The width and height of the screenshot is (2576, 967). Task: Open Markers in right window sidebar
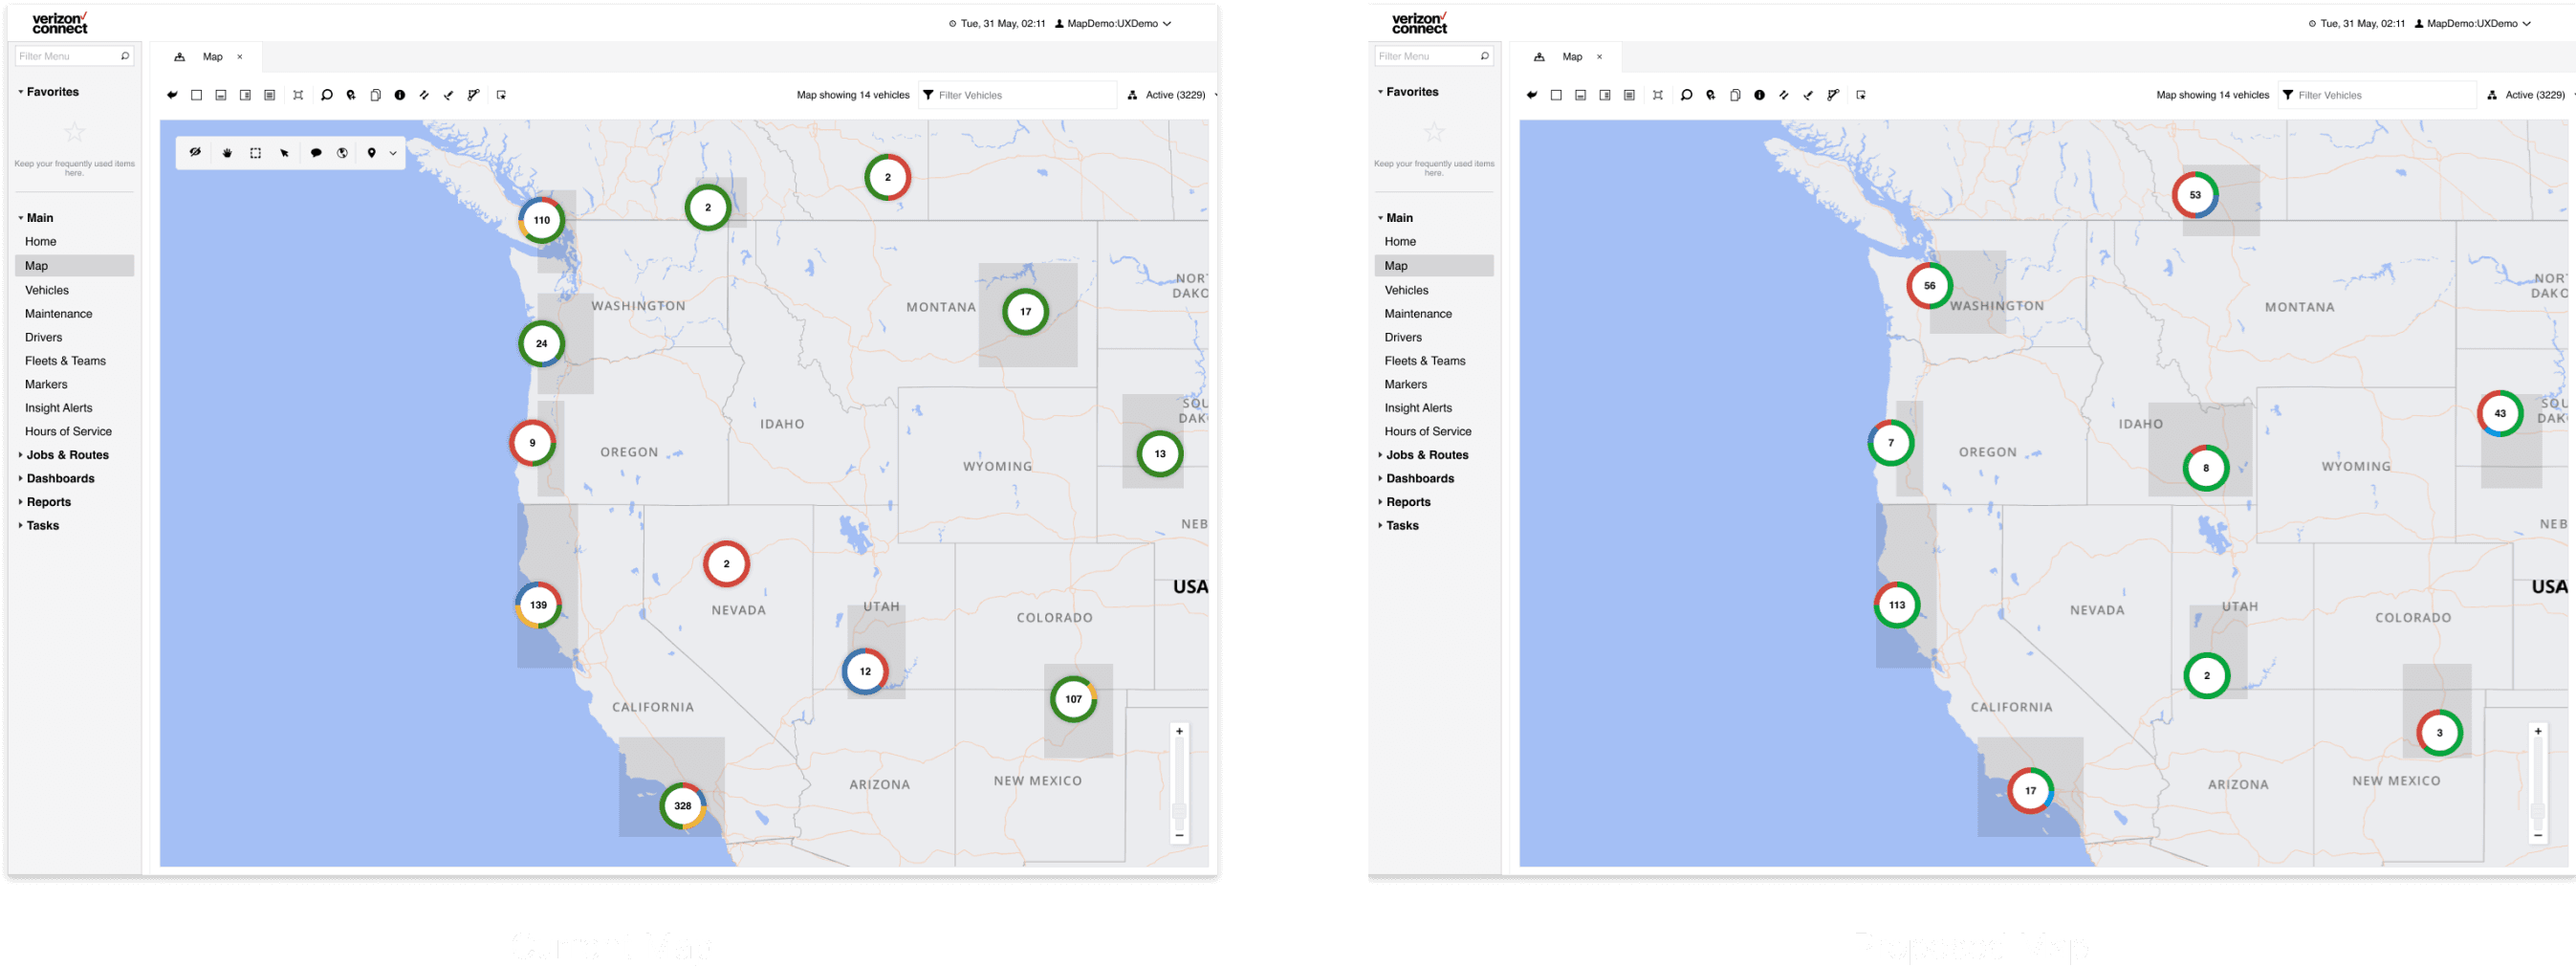click(x=1406, y=384)
